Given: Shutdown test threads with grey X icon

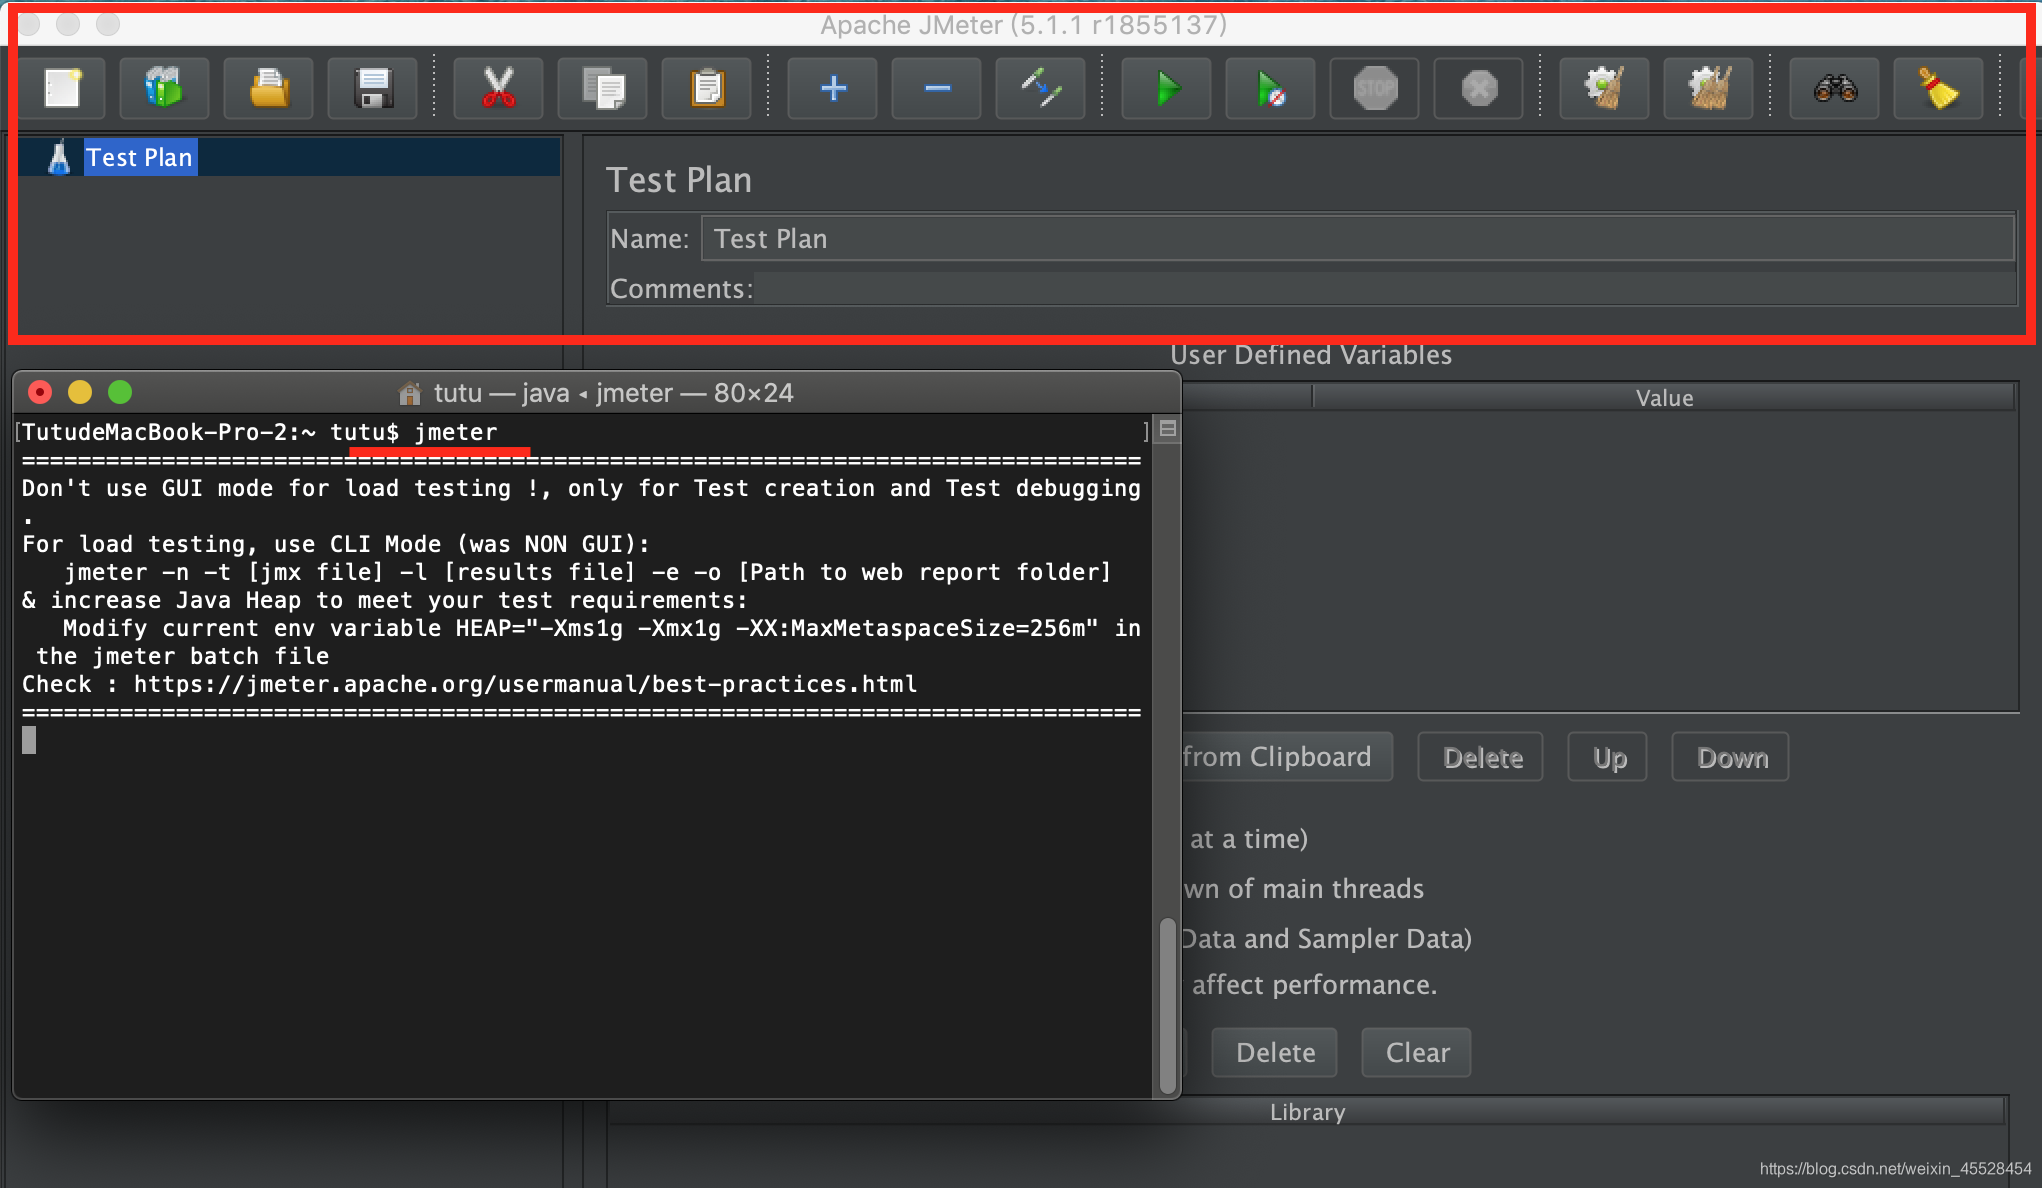Looking at the screenshot, I should tap(1479, 89).
